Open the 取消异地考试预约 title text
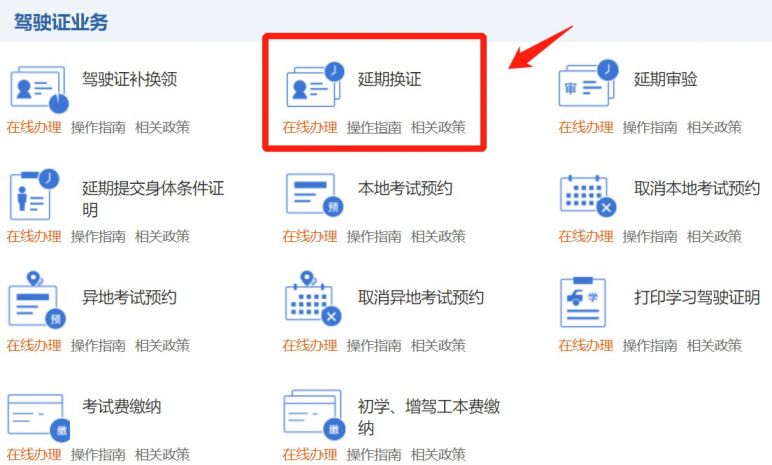772x465 pixels. pos(421,298)
